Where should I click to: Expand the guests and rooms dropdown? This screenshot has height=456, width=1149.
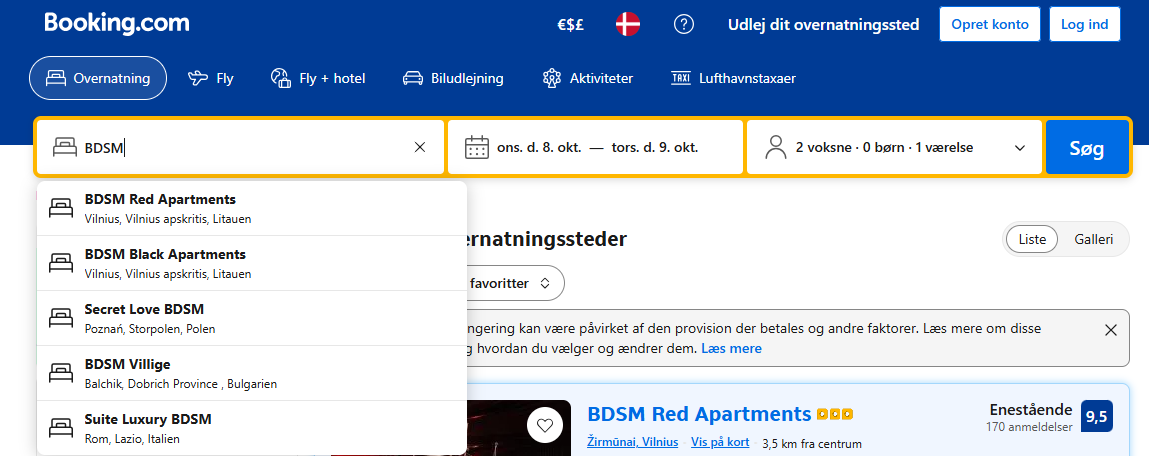tap(1020, 148)
